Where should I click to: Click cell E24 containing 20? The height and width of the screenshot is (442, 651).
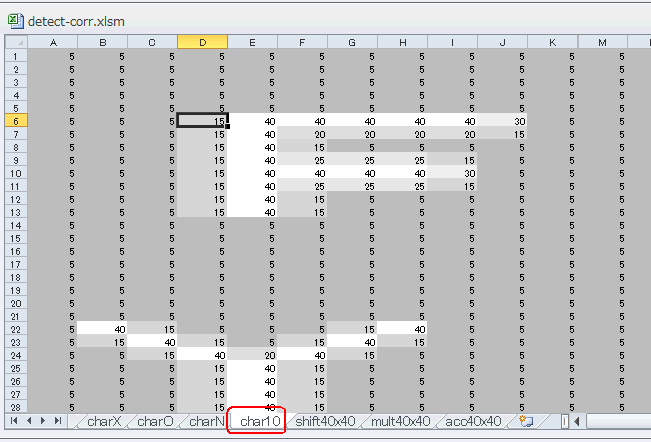(252, 355)
